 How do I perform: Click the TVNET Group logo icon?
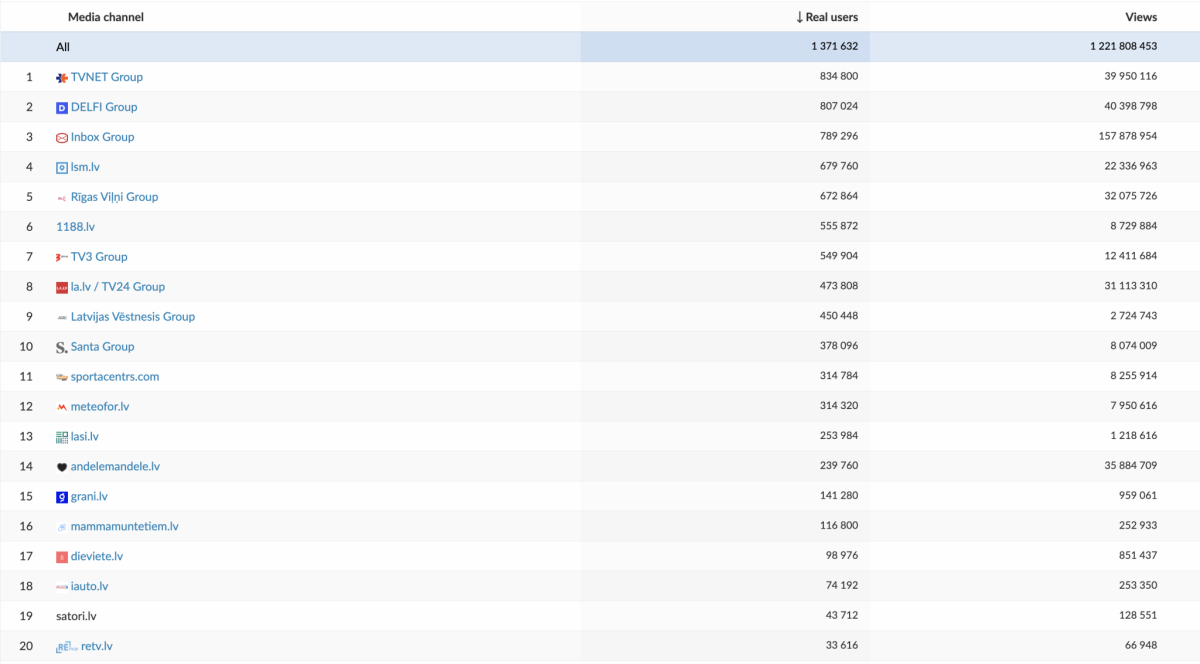click(x=62, y=77)
